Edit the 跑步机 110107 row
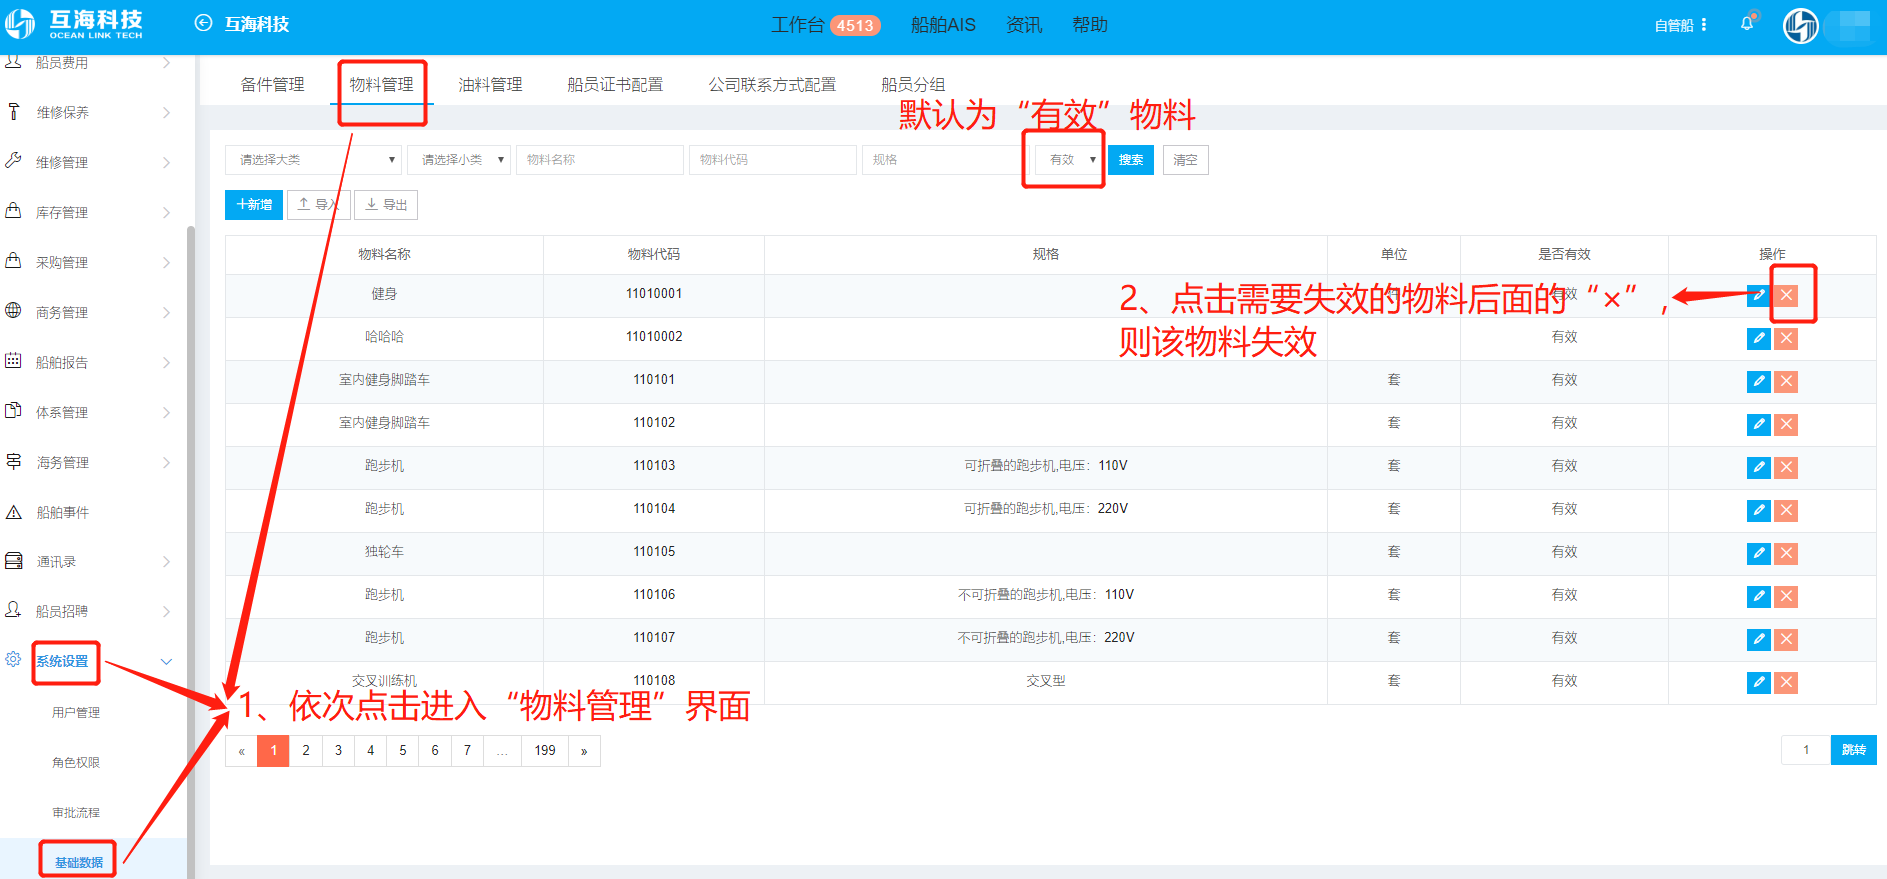Image resolution: width=1887 pixels, height=879 pixels. [x=1758, y=639]
